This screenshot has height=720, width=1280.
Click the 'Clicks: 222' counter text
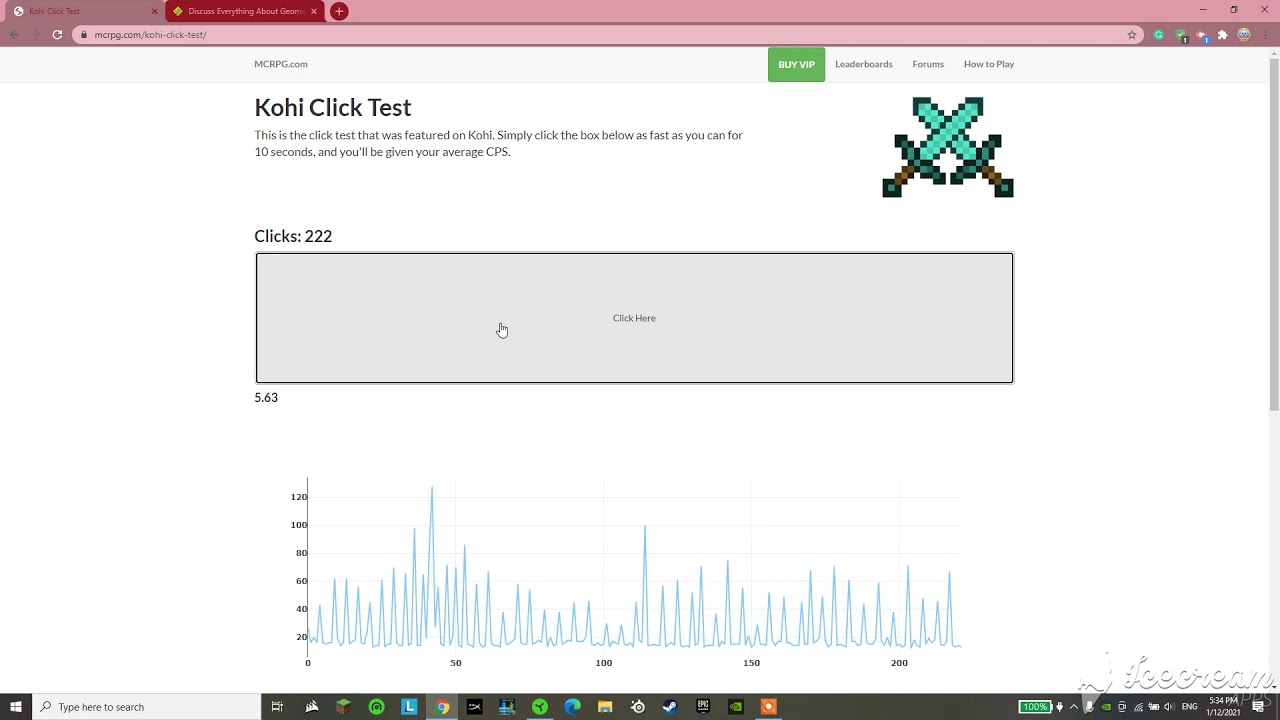(293, 236)
